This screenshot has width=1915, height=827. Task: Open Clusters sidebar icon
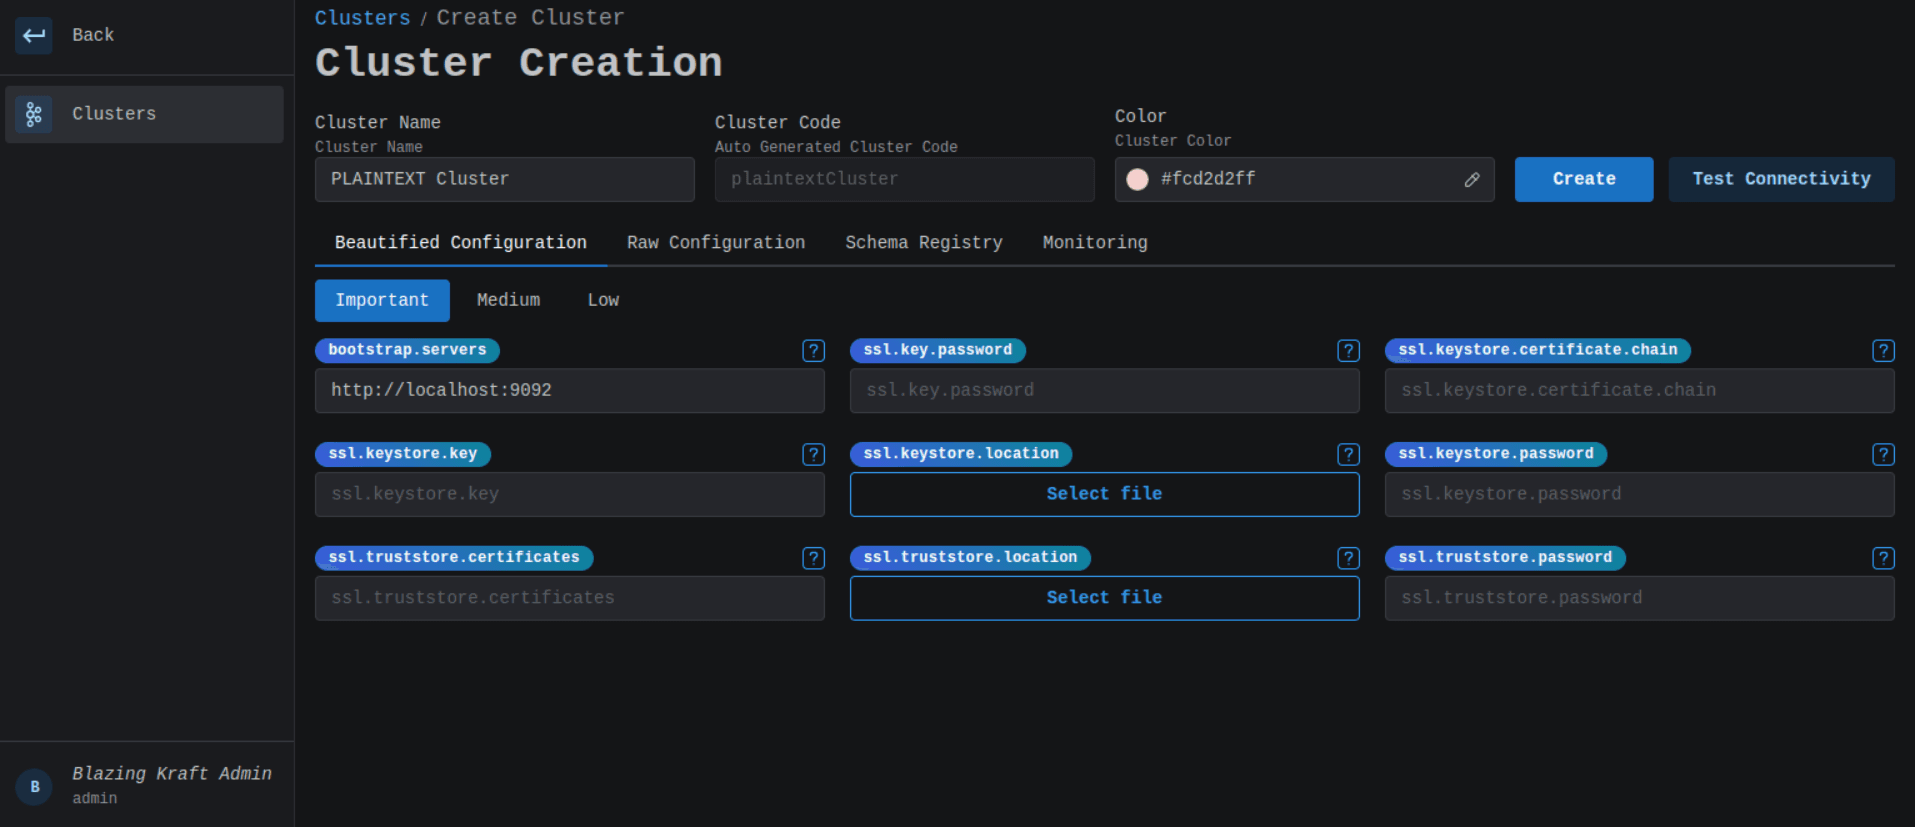34,114
